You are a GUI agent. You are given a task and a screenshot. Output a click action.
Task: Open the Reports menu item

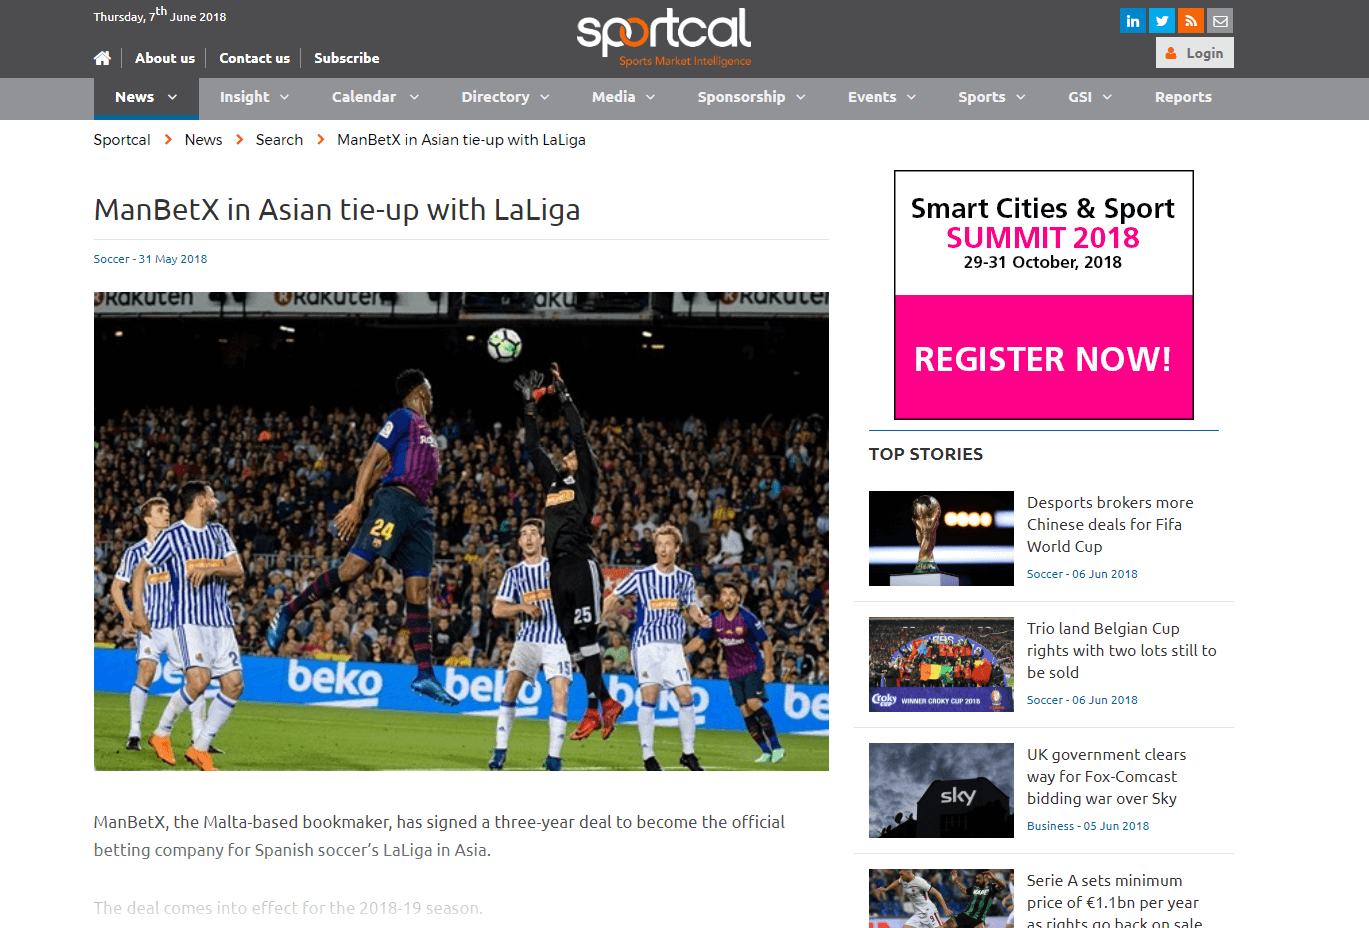(1183, 97)
